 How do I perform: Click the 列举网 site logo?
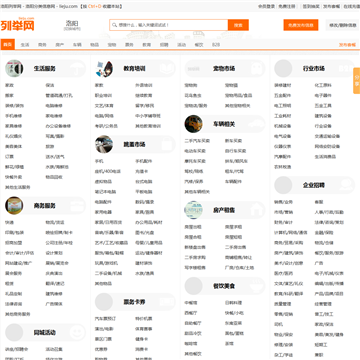[x=17, y=25]
